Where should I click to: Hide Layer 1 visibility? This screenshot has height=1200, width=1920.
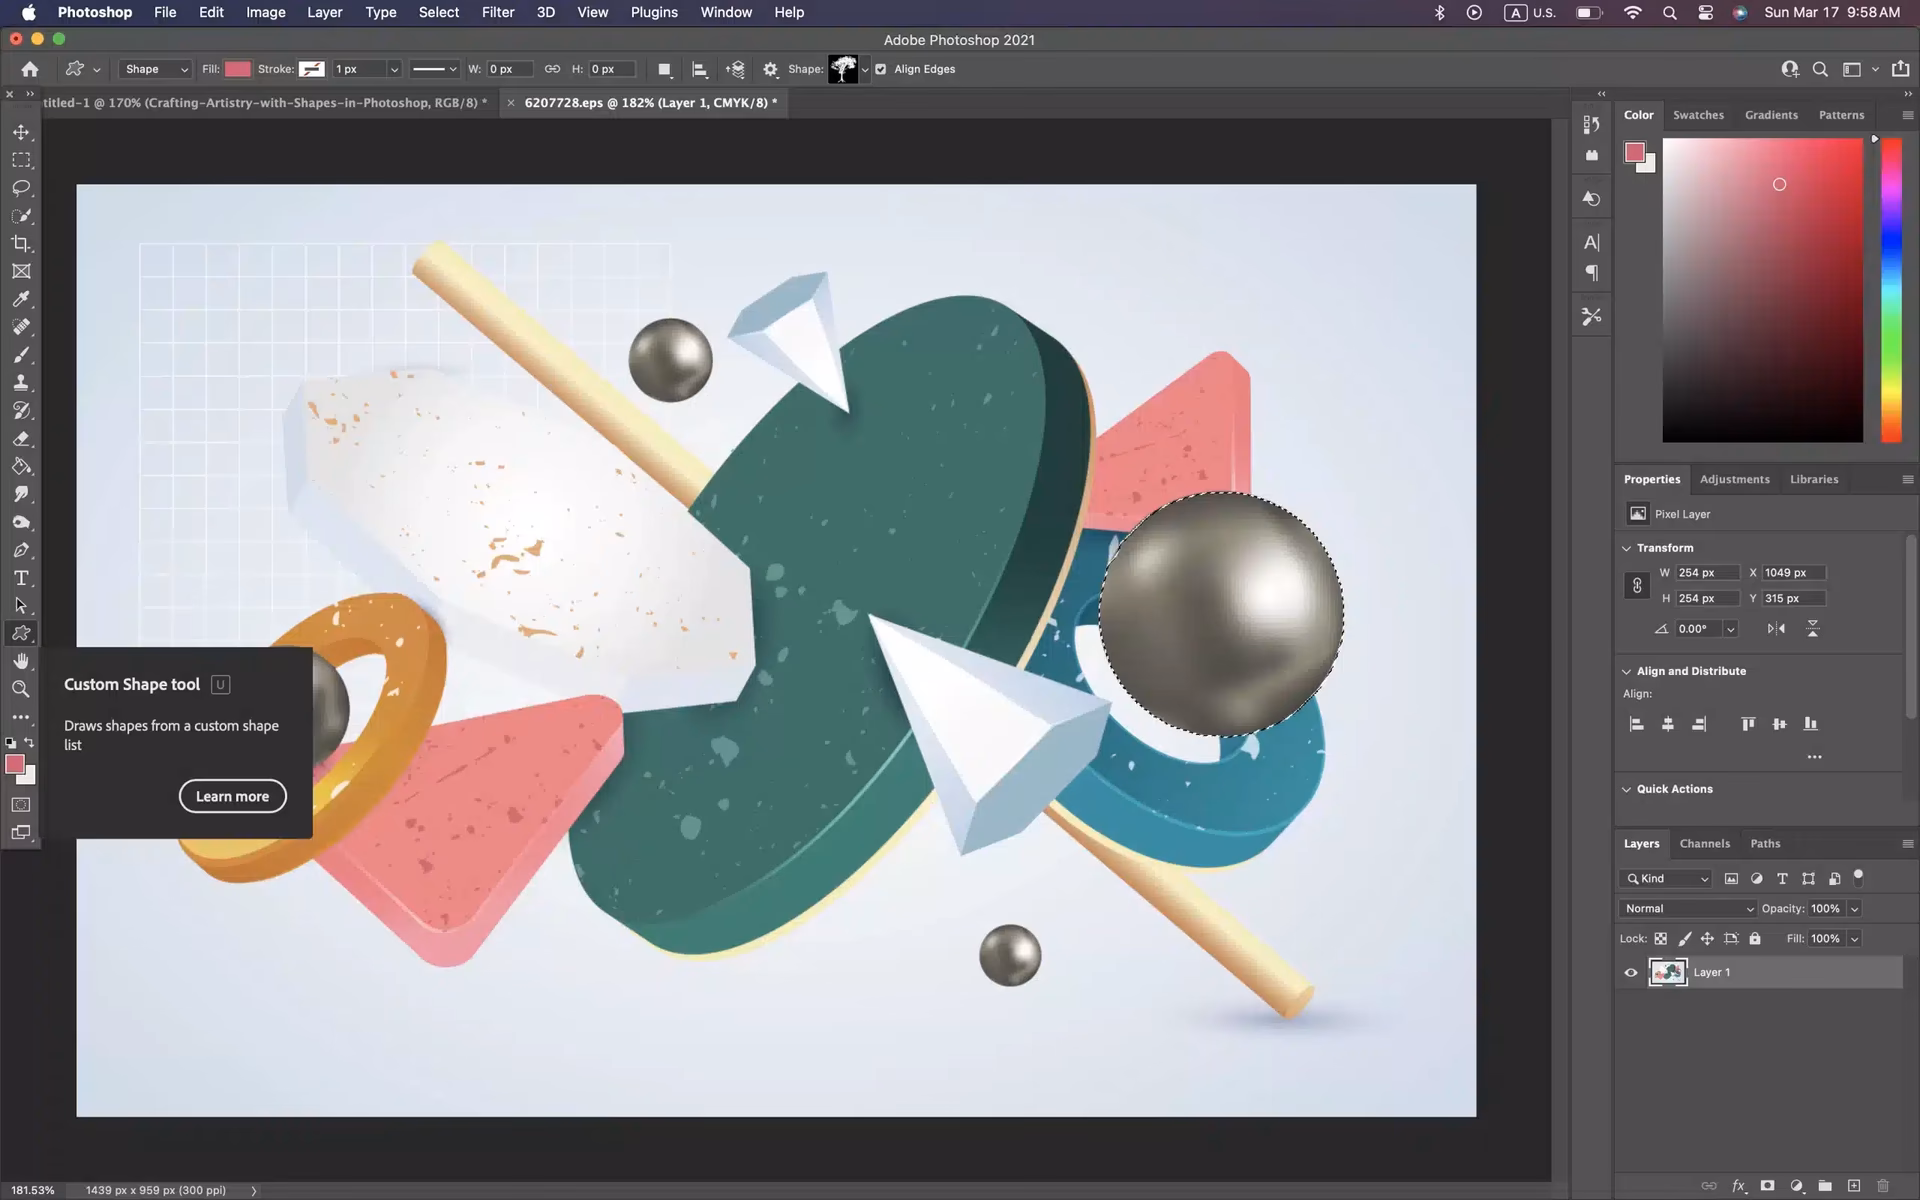click(1631, 972)
